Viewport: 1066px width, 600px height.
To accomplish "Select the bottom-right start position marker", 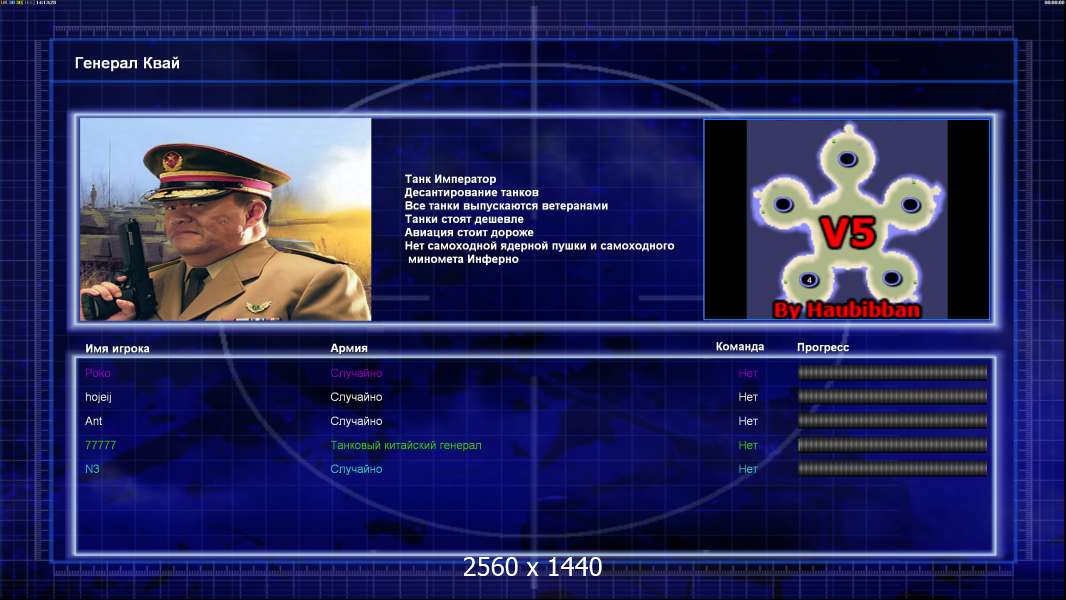I will pyautogui.click(x=892, y=277).
